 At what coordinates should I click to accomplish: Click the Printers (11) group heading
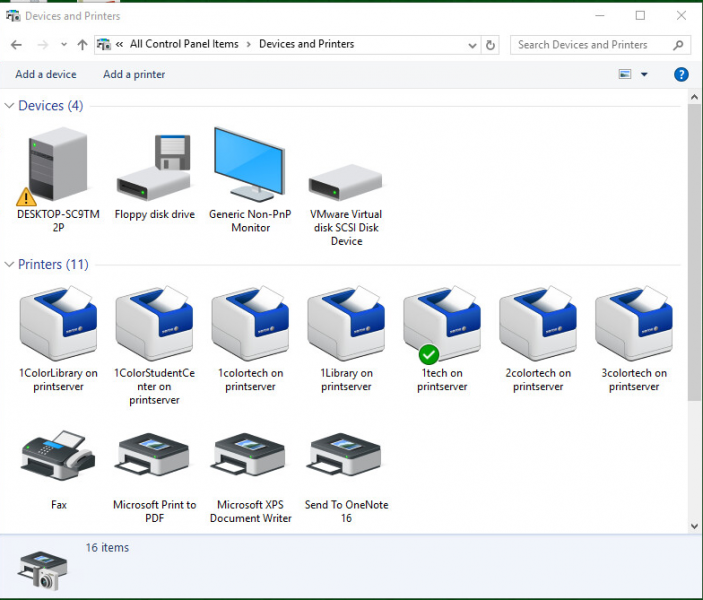[x=53, y=265]
